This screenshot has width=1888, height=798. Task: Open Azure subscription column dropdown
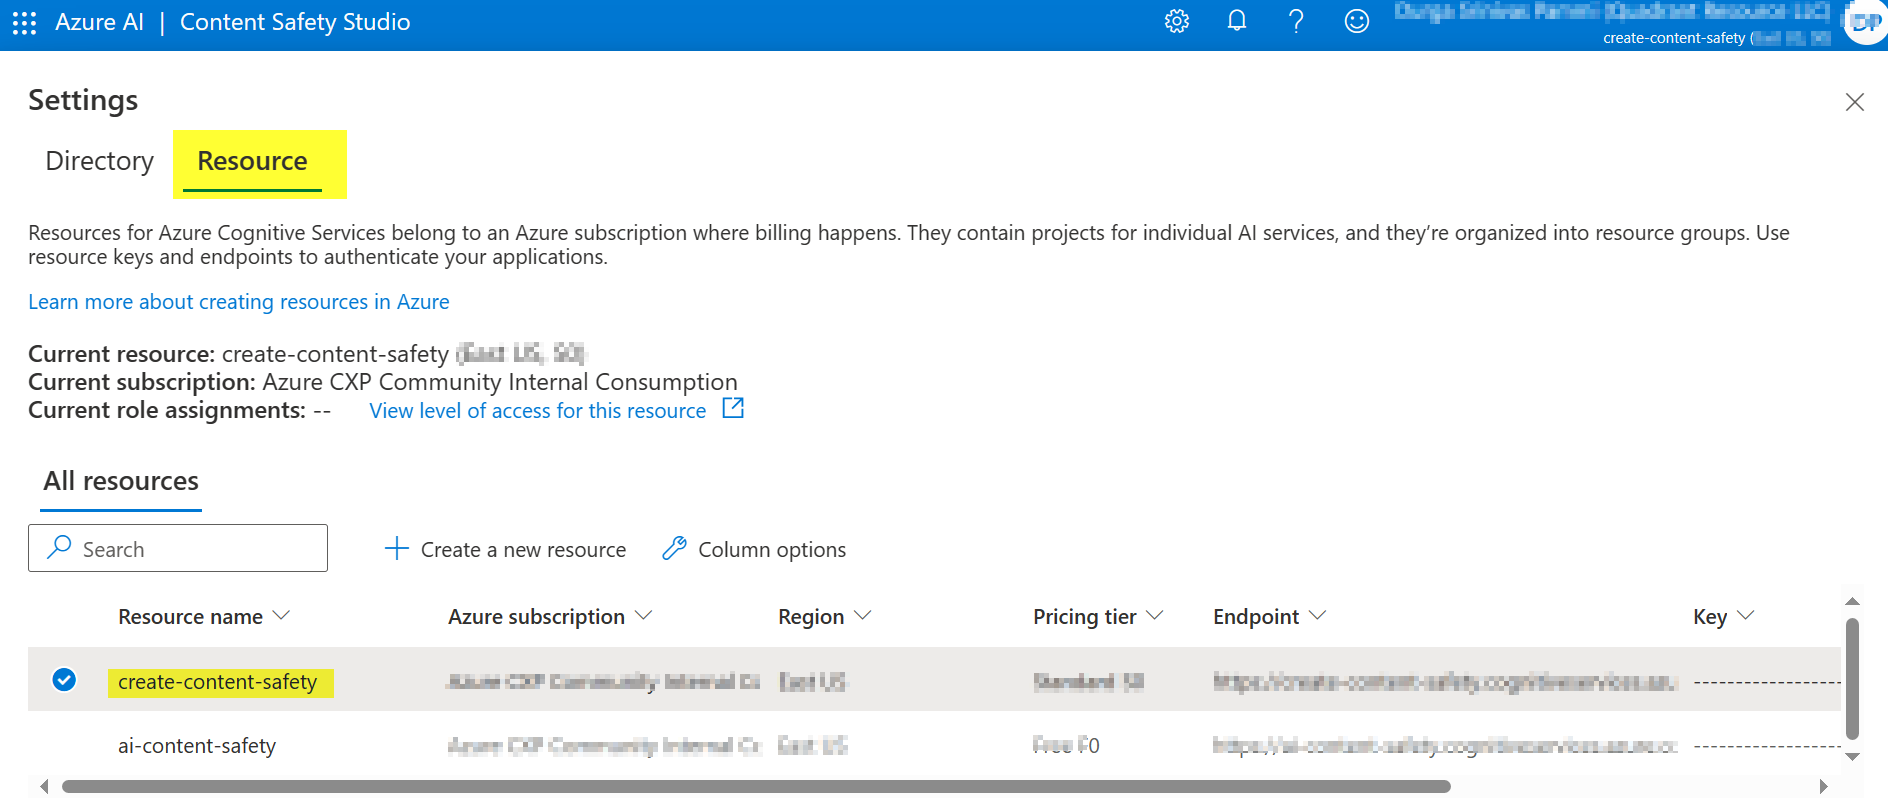(x=643, y=615)
